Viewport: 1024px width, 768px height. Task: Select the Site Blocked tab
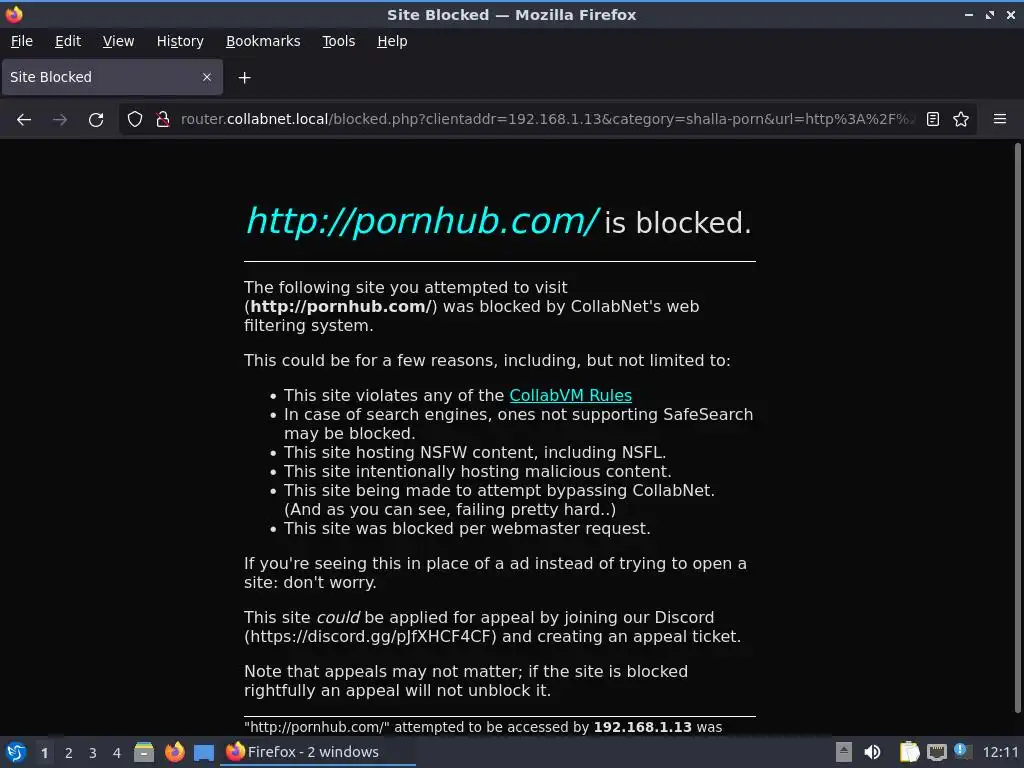click(112, 77)
